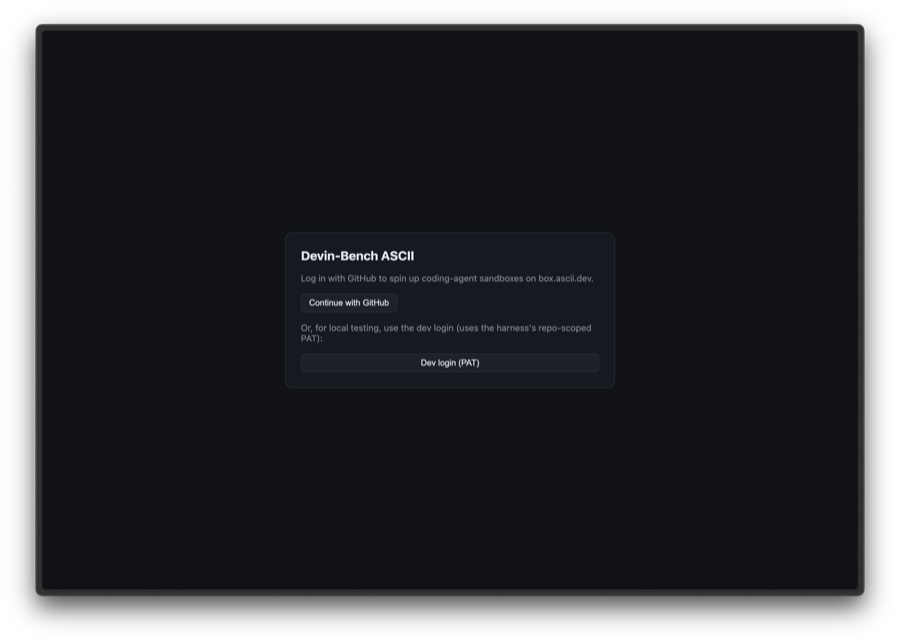
Task: Select the word 'coding-agent' in the description
Action: click(449, 278)
